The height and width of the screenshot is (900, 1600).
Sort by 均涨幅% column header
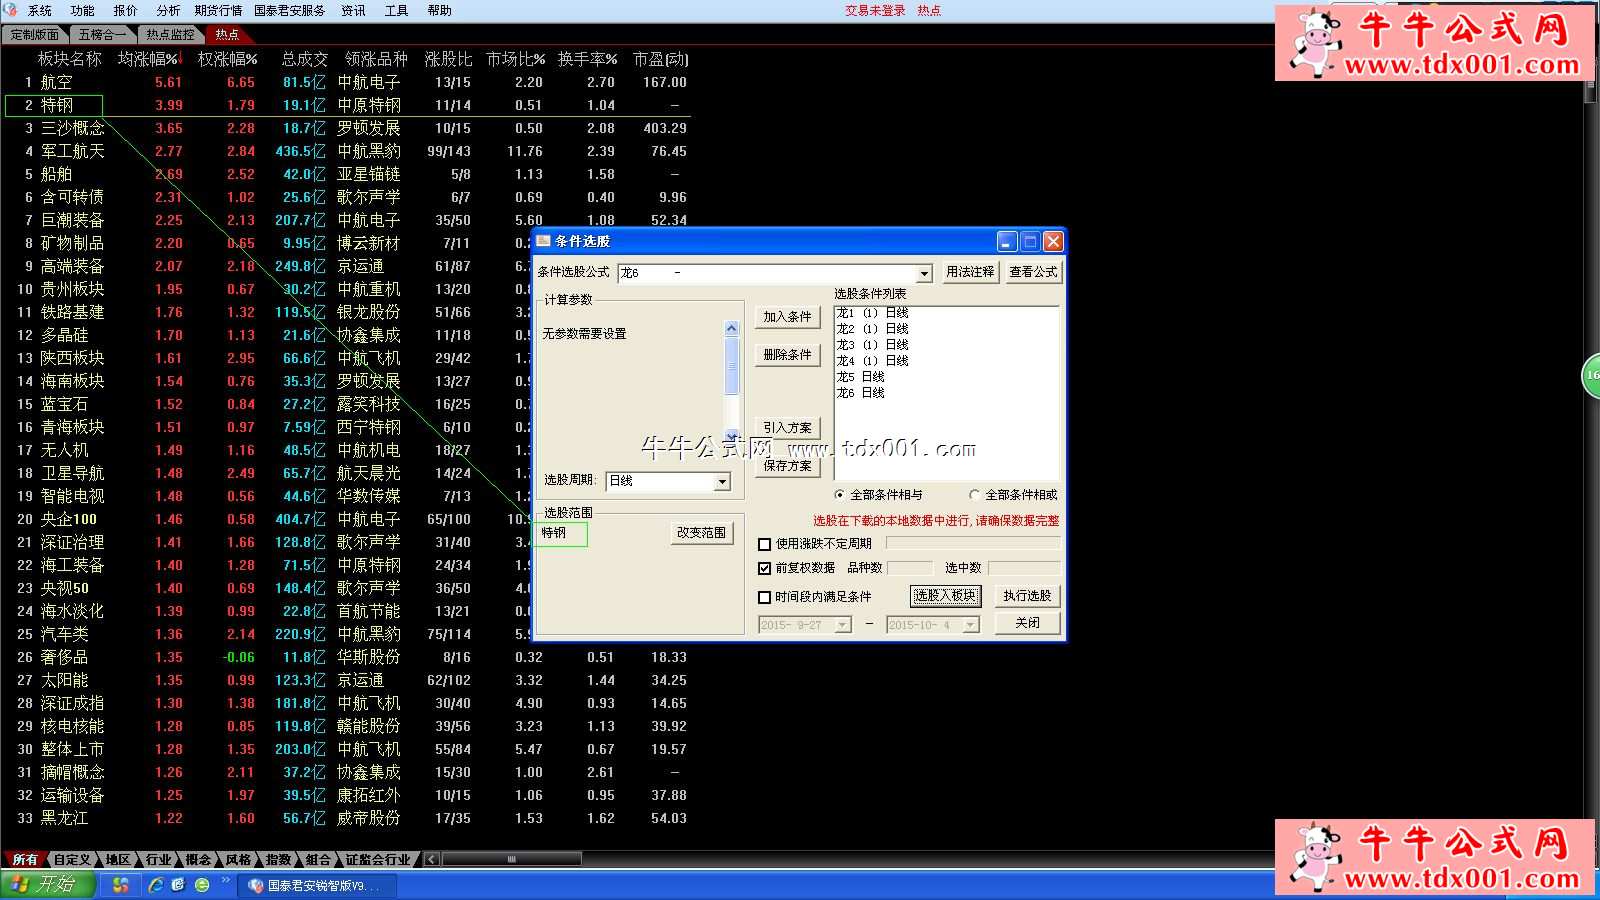(149, 59)
